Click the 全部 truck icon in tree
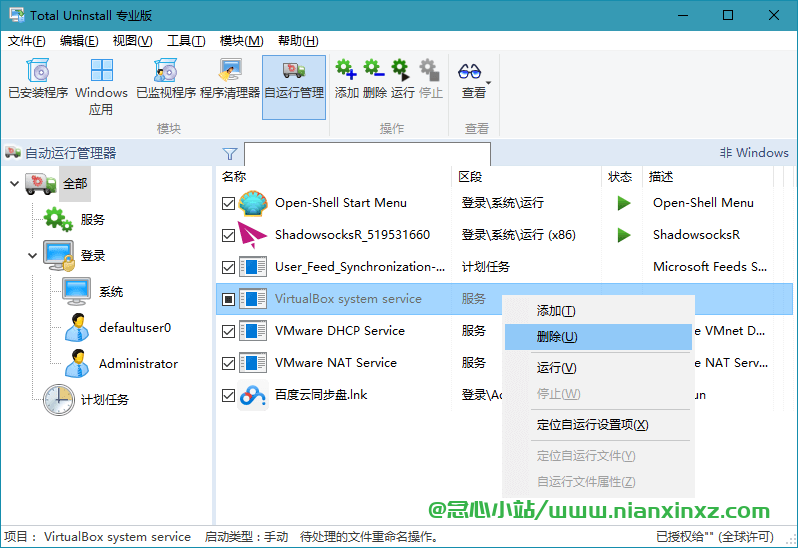Screen dimensions: 798x548 (40, 184)
